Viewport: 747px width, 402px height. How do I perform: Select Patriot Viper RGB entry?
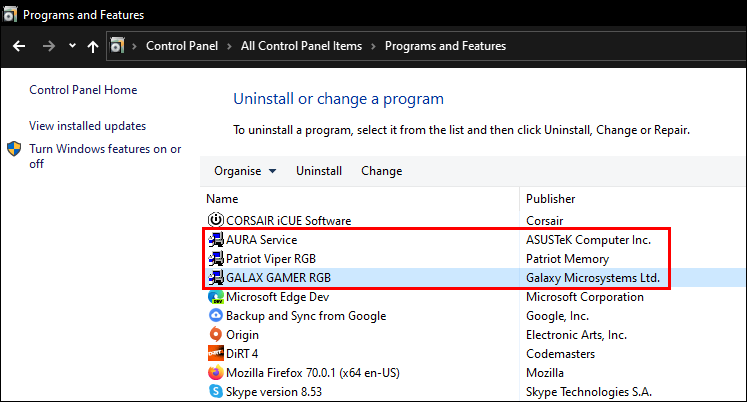click(271, 259)
